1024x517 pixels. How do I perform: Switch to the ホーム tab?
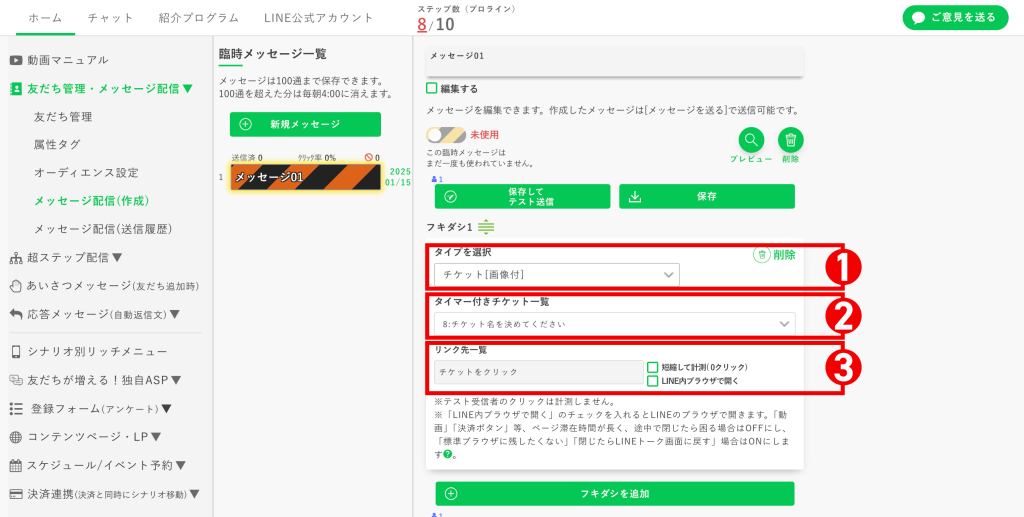46,18
